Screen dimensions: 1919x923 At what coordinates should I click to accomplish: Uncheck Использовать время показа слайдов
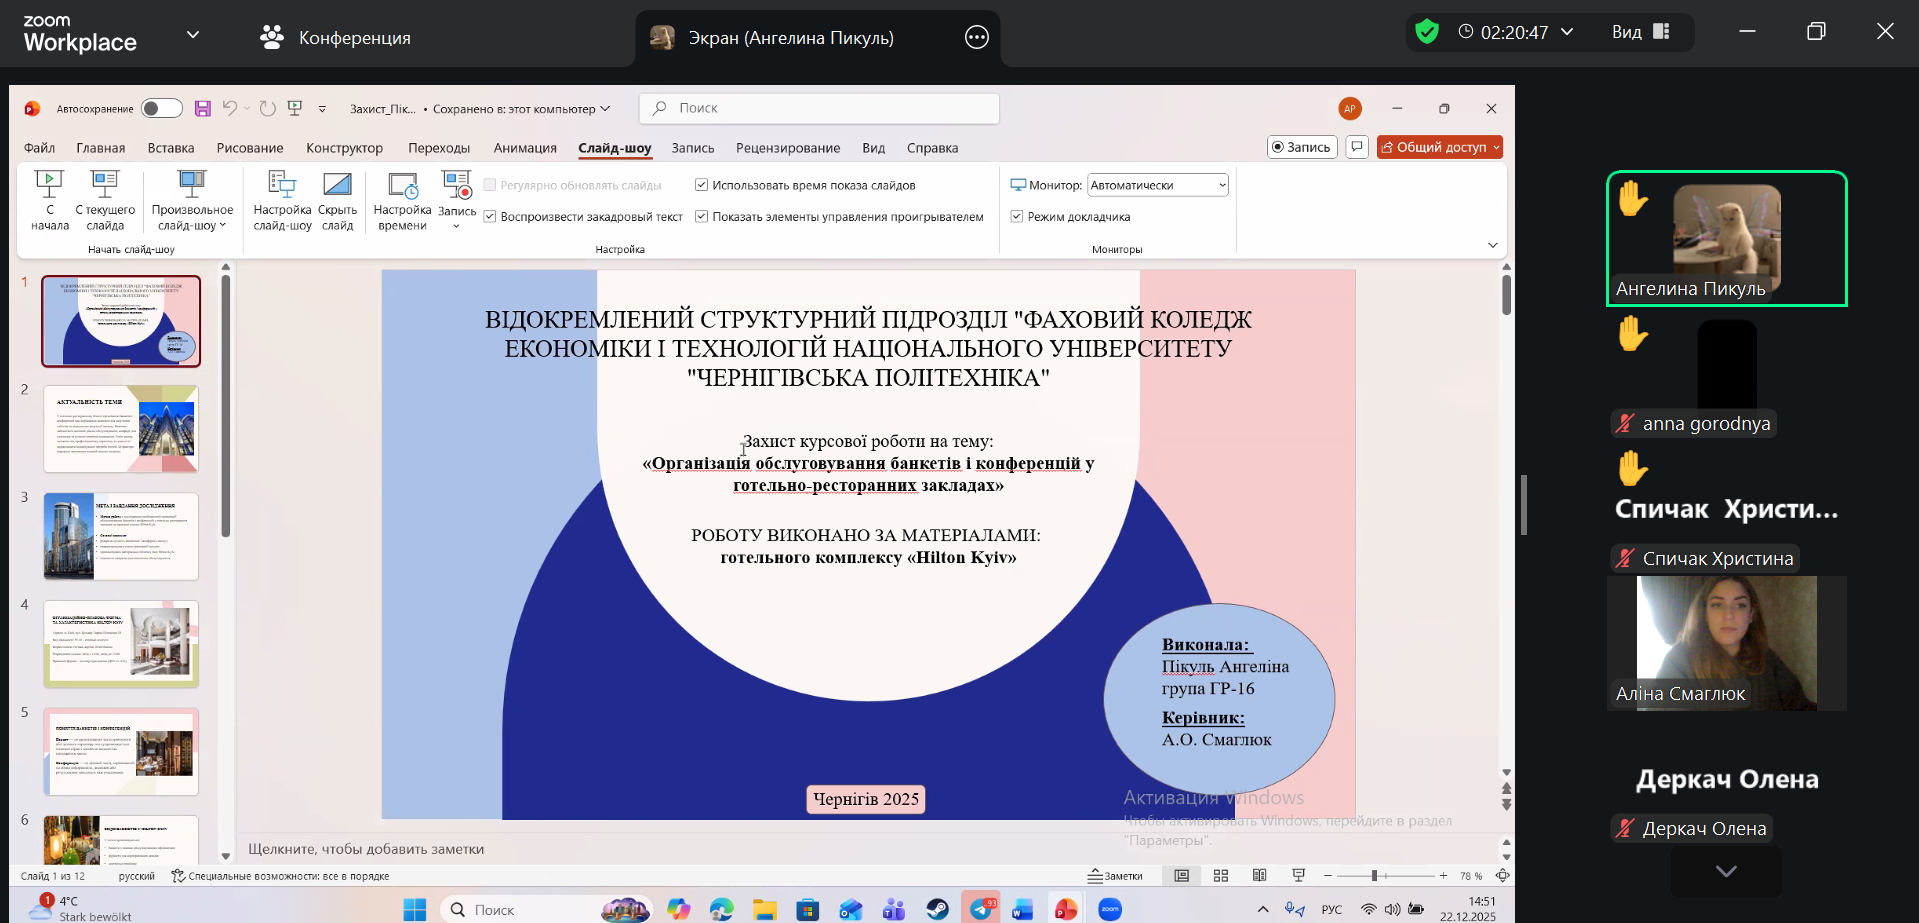[x=702, y=185]
